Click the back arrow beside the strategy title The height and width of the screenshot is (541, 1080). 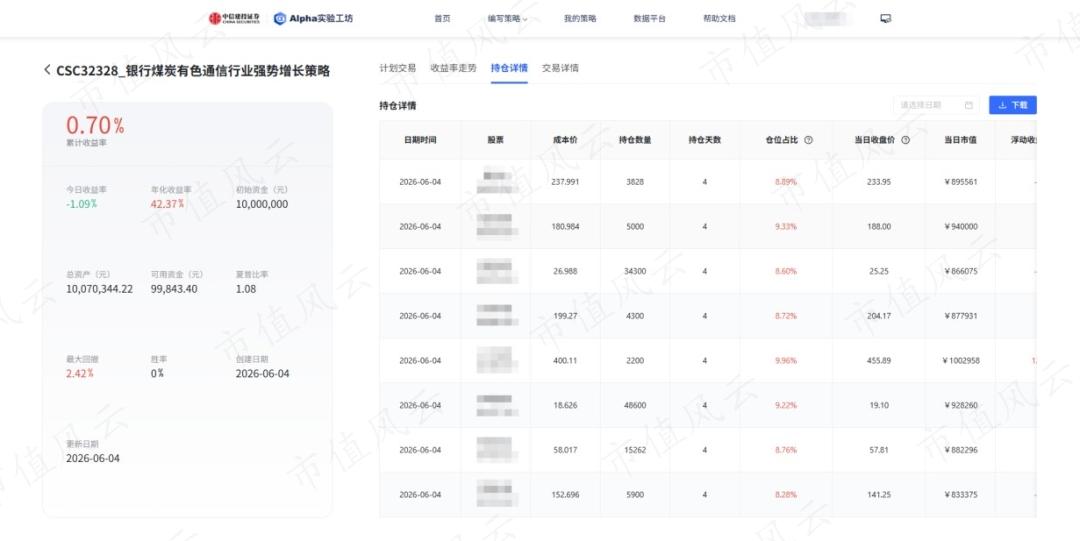pos(47,70)
